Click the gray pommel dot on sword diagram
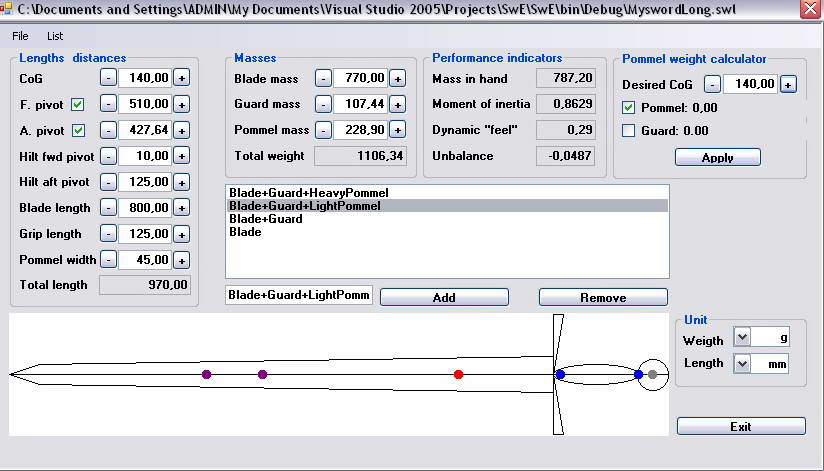Screen dimensions: 824x471 (652, 374)
